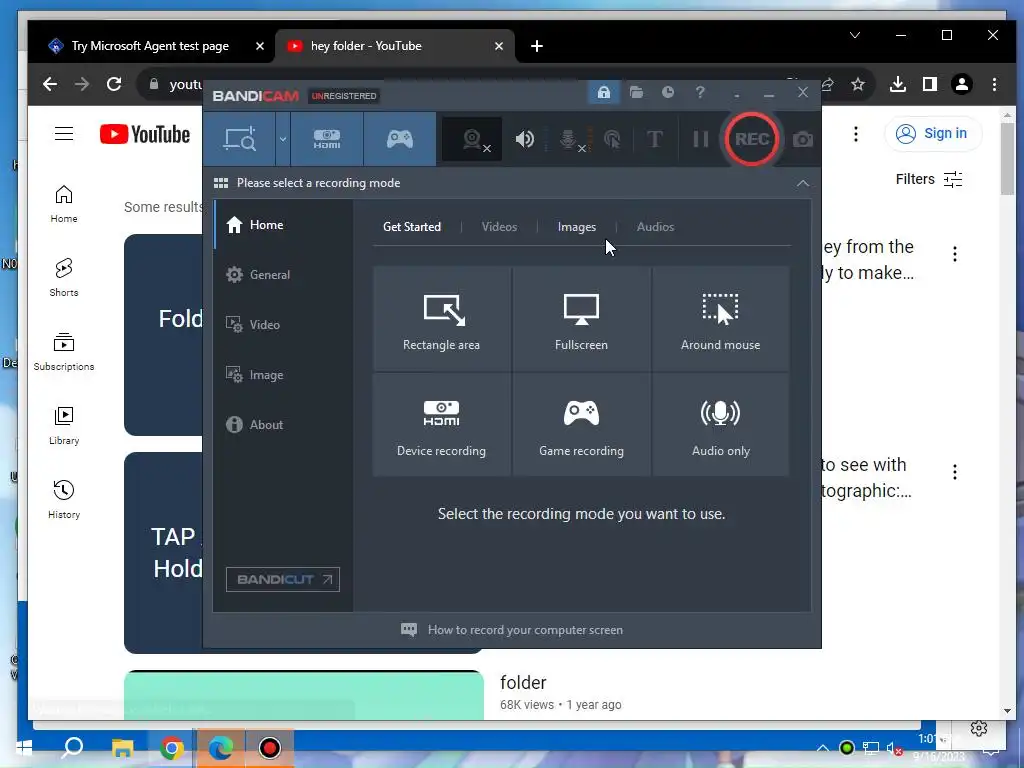Toggle mouse click effect icon in Bandicam

(612, 139)
